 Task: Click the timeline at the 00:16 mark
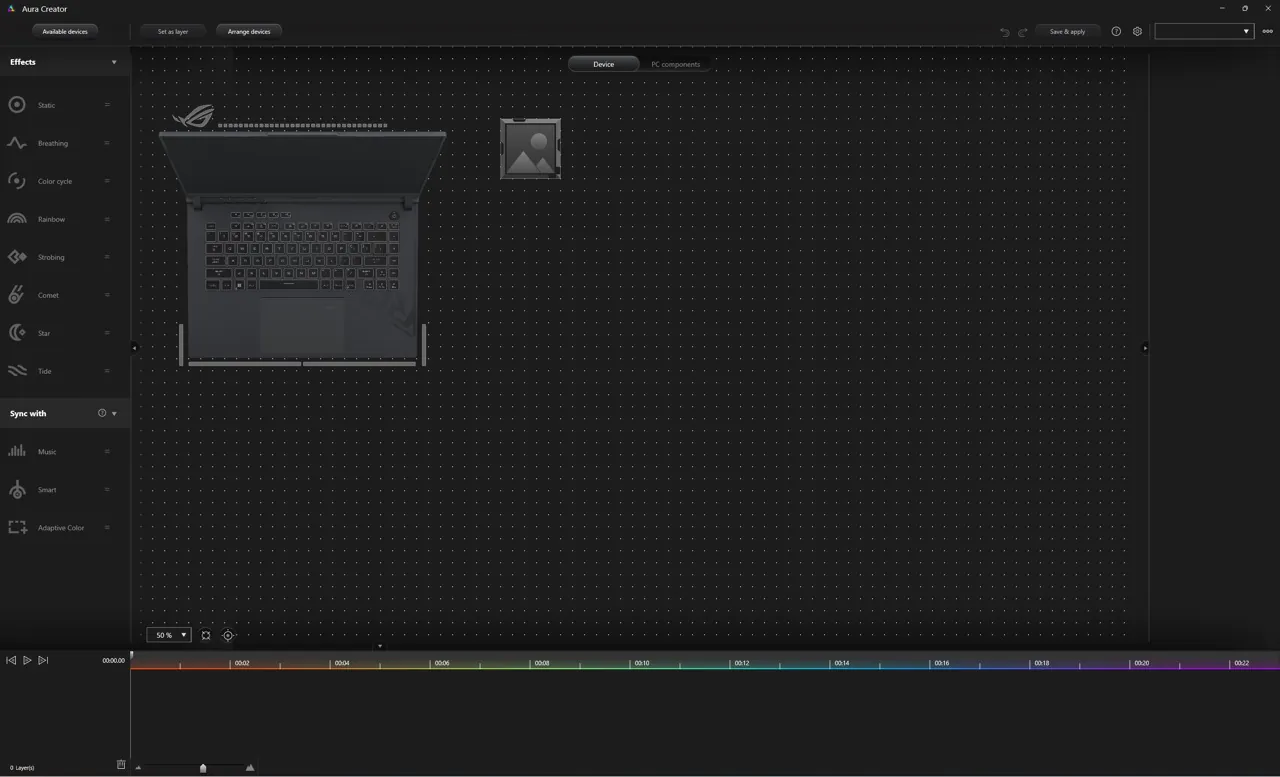[942, 663]
